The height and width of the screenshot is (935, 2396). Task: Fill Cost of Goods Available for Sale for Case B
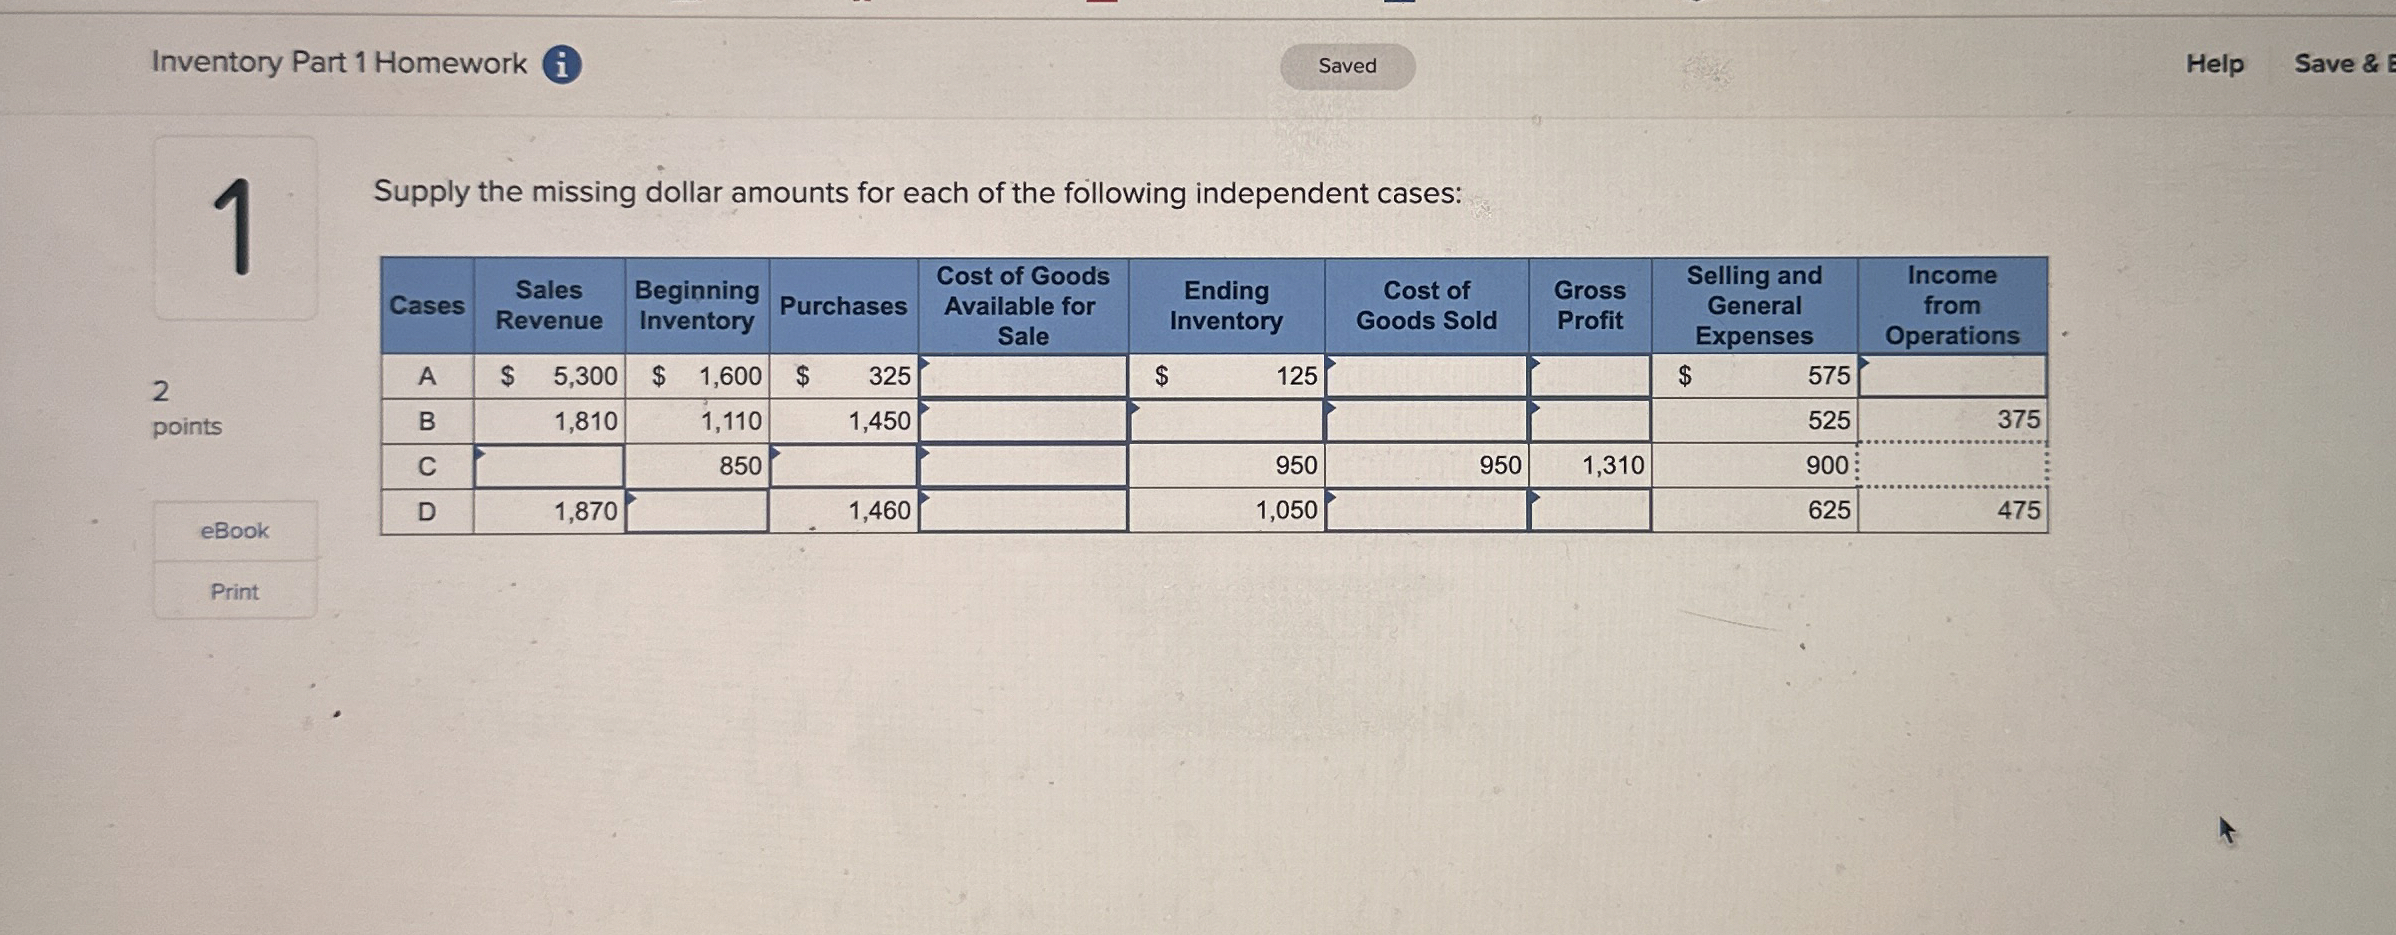(1022, 421)
